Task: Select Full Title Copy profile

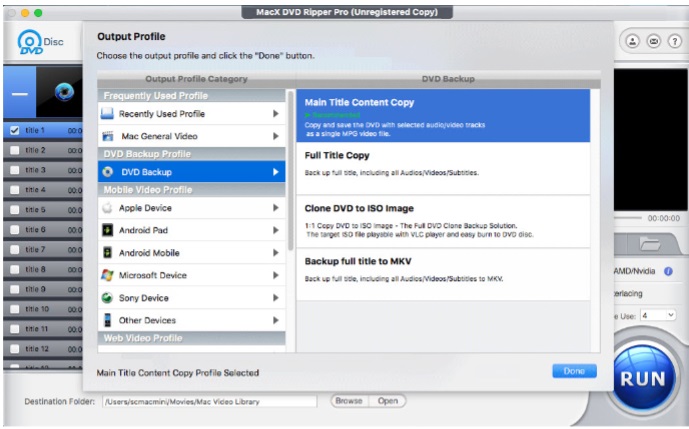Action: pyautogui.click(x=443, y=169)
